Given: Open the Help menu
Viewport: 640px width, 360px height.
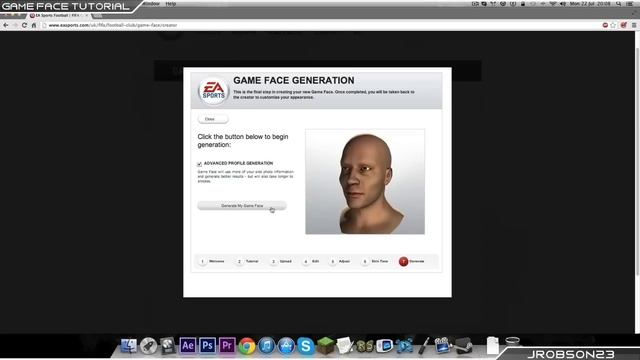Looking at the screenshot, I should 171,4.
